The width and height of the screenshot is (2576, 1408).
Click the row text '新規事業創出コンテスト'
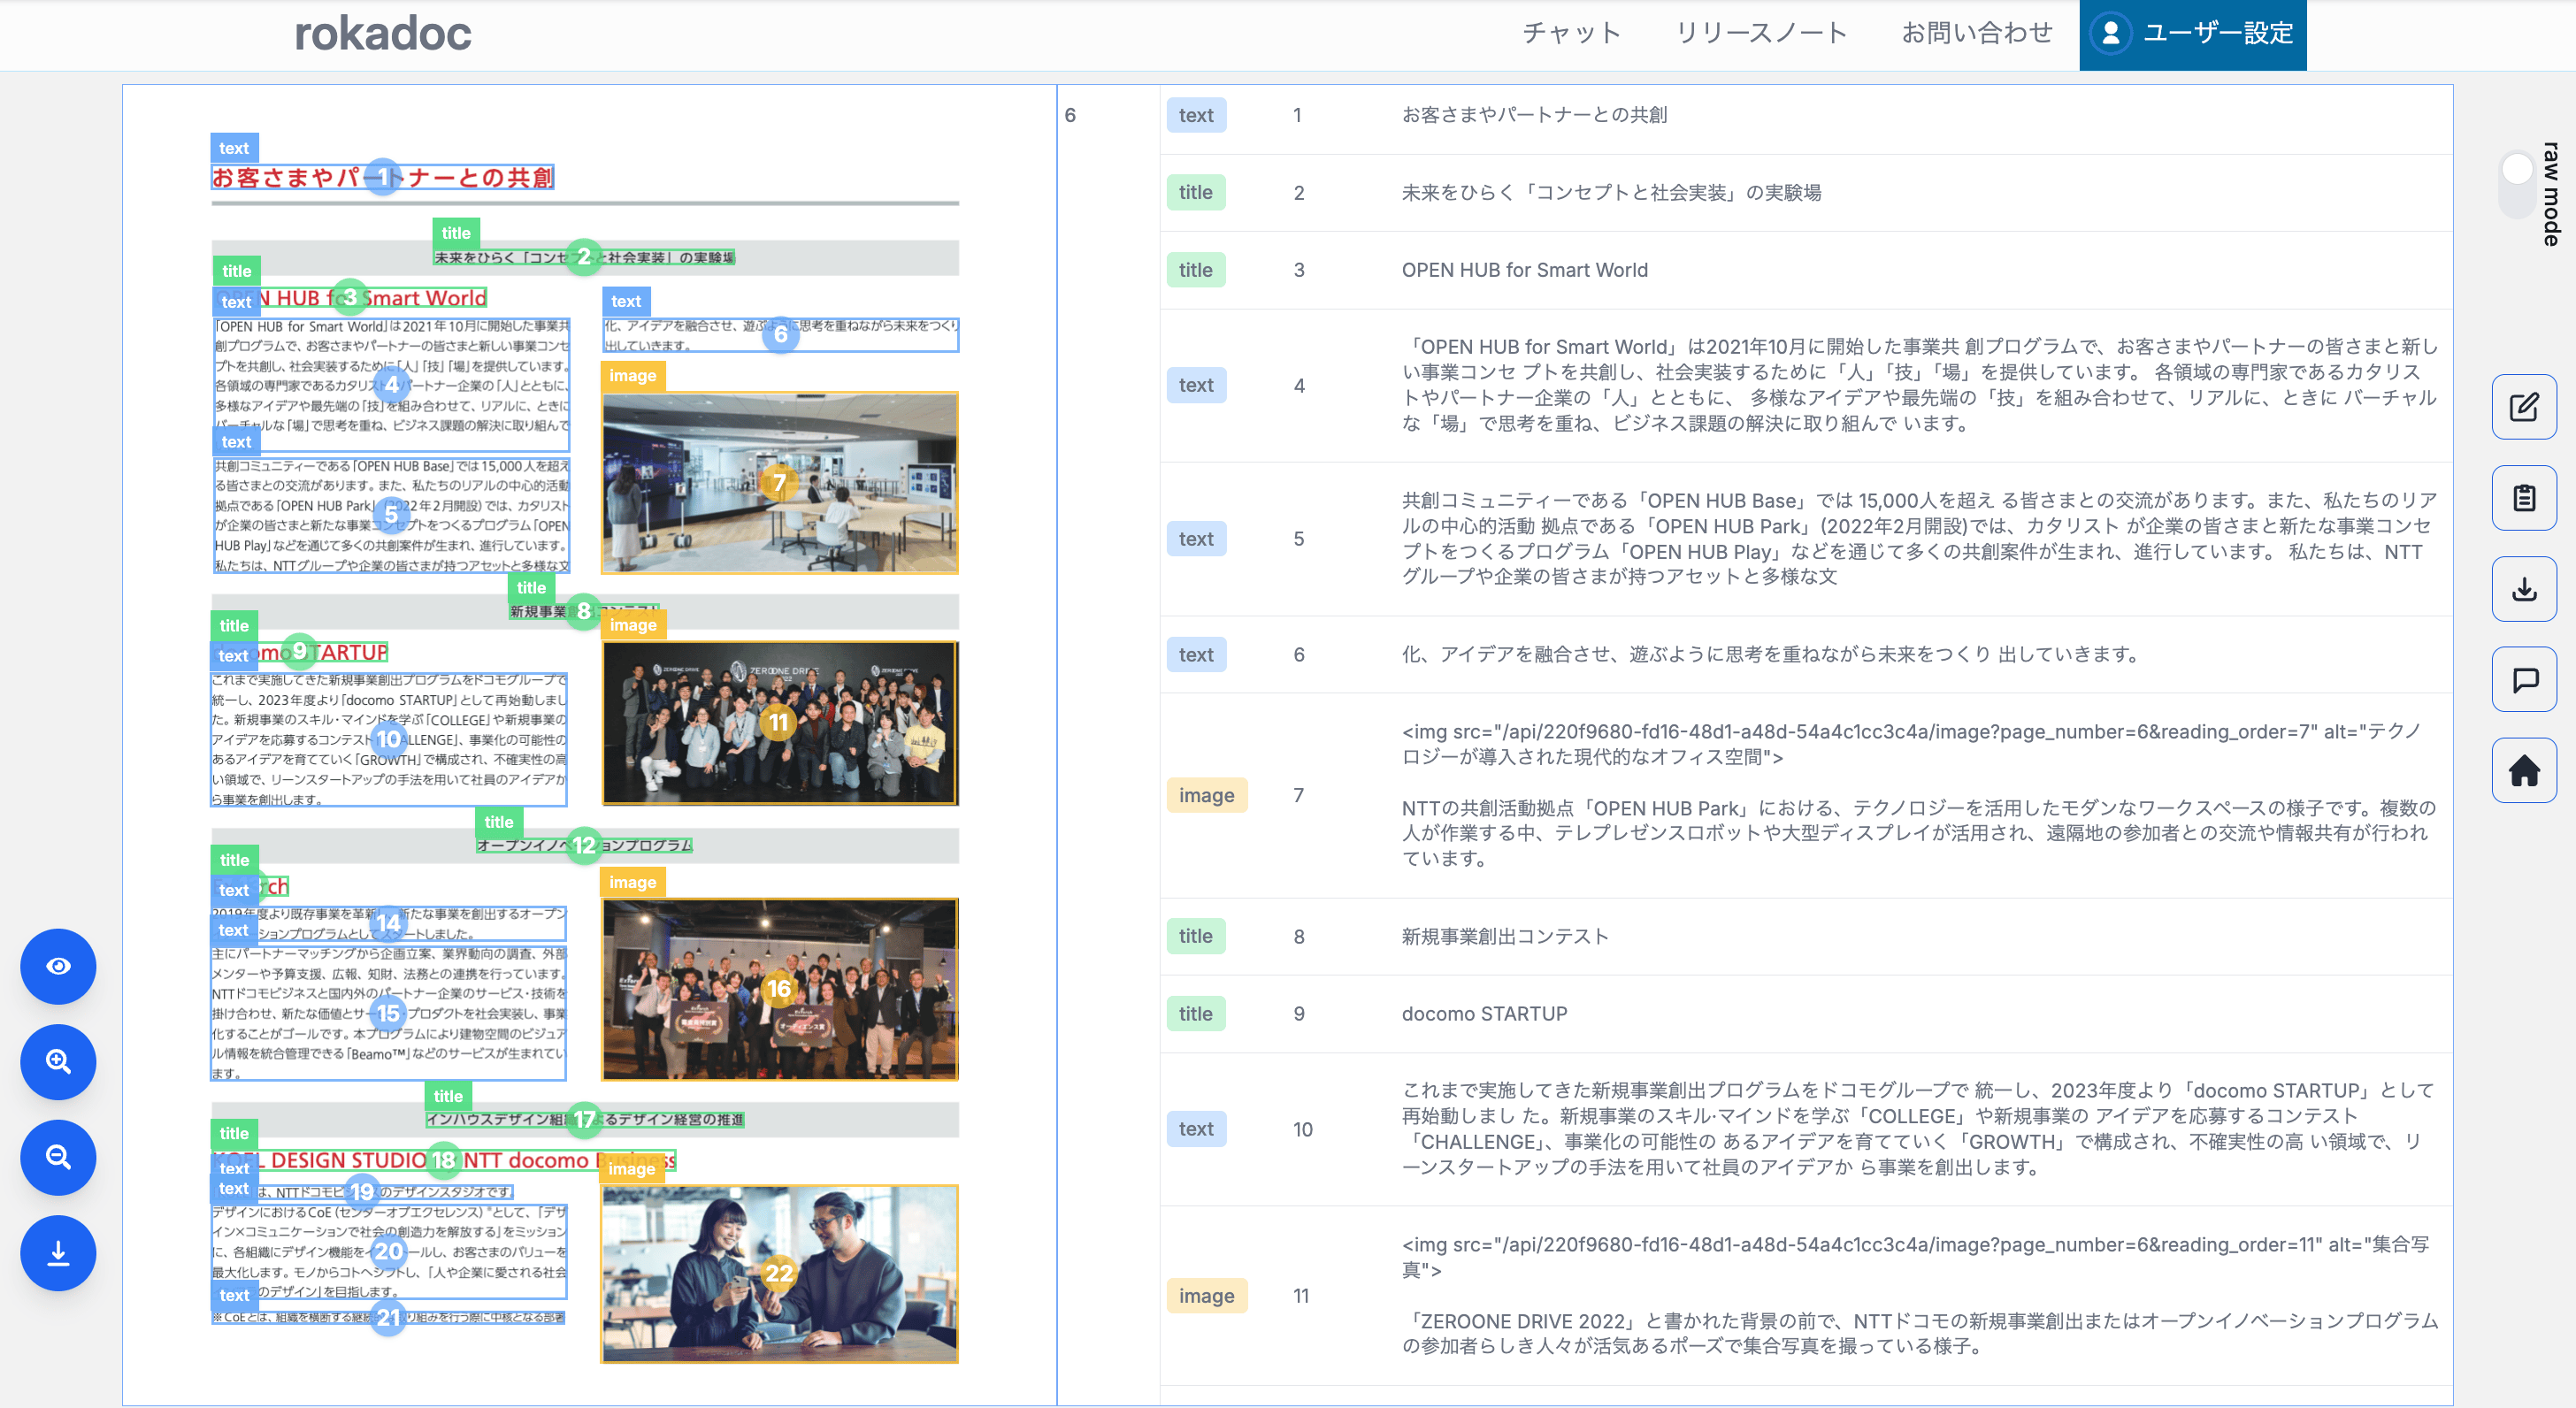(x=1505, y=936)
